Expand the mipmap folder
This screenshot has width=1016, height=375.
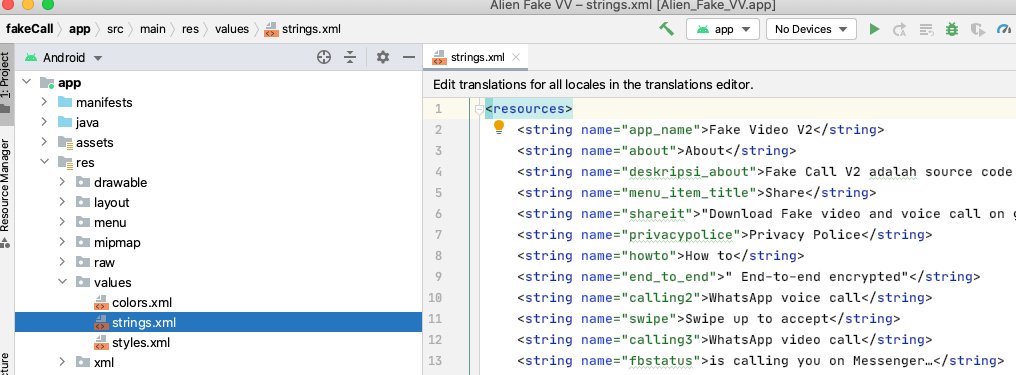(62, 243)
